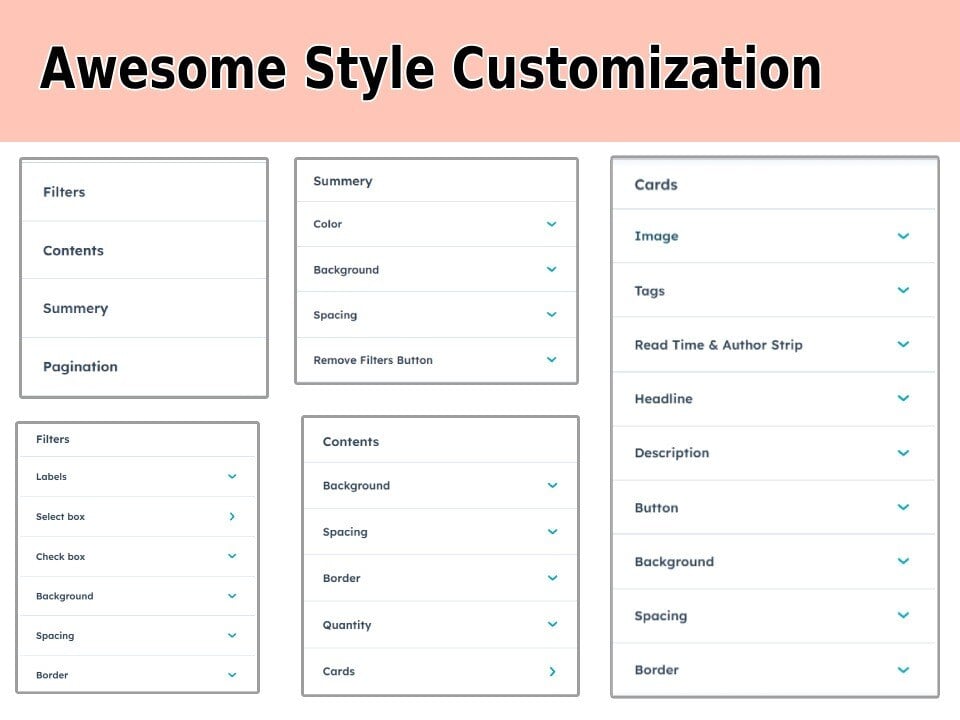
Task: Click the Summery navigation entry
Action: (x=75, y=308)
